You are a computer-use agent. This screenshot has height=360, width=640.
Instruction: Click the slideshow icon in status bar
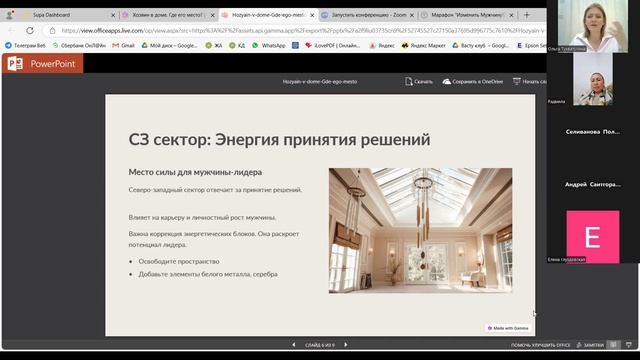[629, 345]
